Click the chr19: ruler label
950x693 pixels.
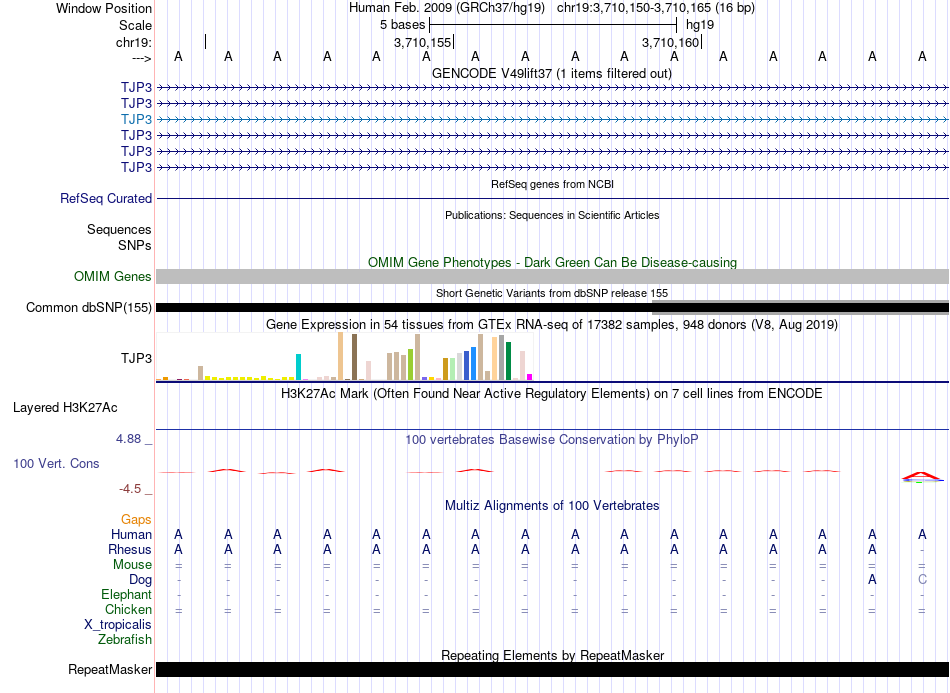coord(134,42)
